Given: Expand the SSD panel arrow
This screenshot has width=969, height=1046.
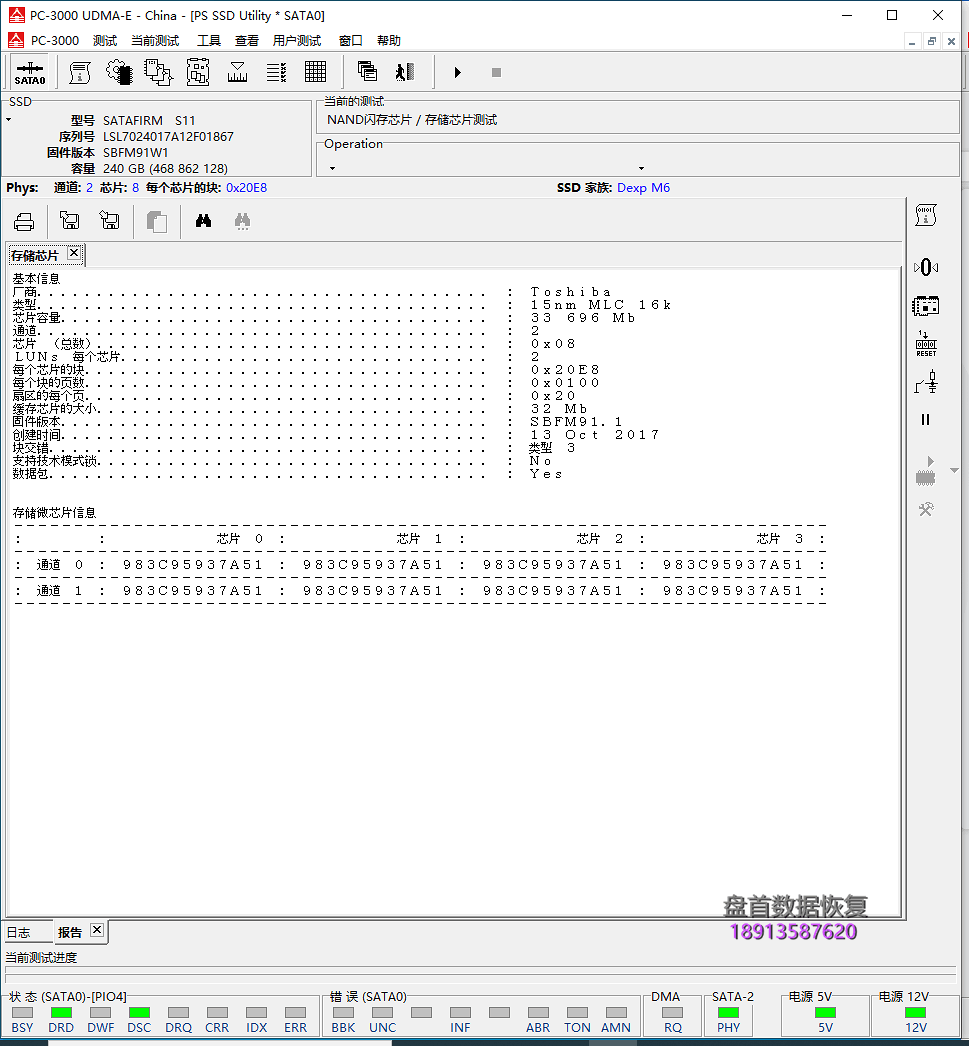Looking at the screenshot, I should [x=9, y=120].
